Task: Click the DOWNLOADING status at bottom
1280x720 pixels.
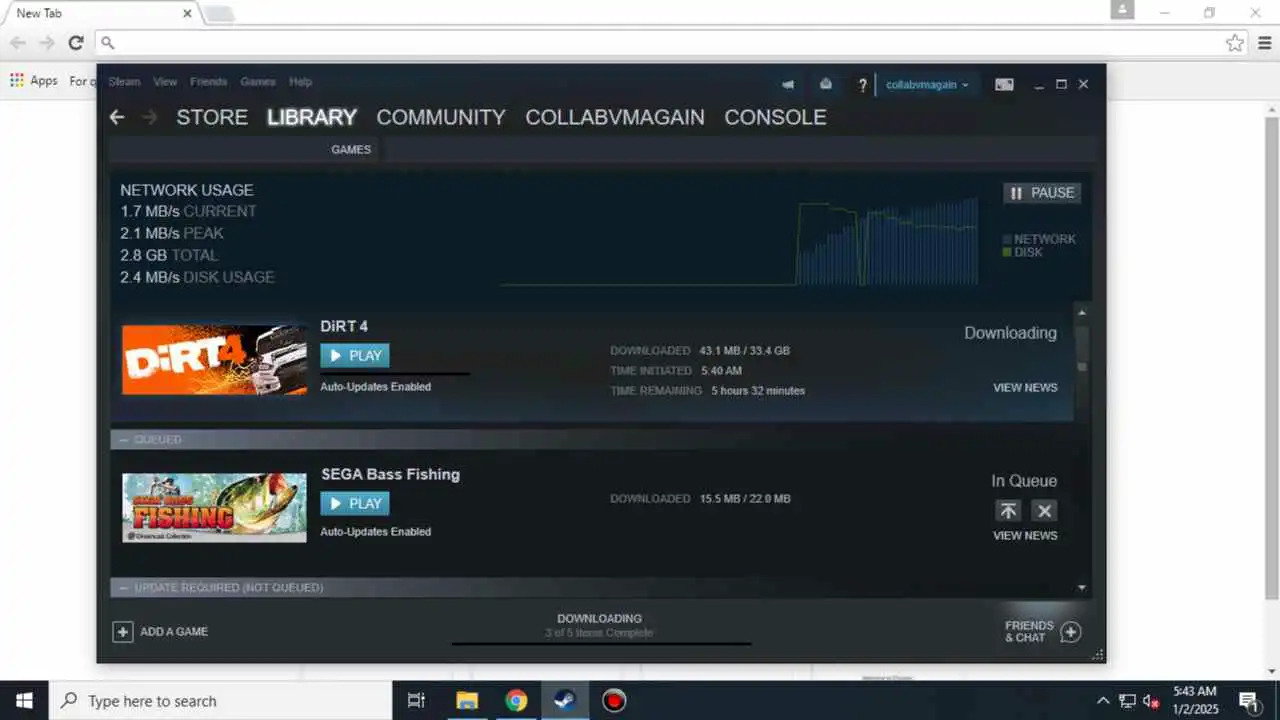Action: point(599,619)
